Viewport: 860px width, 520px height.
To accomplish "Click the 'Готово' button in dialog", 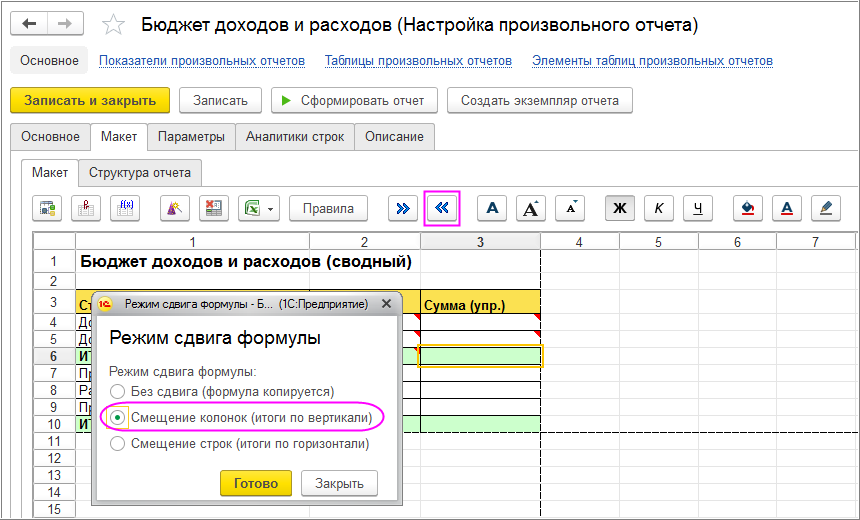I will coord(255,483).
